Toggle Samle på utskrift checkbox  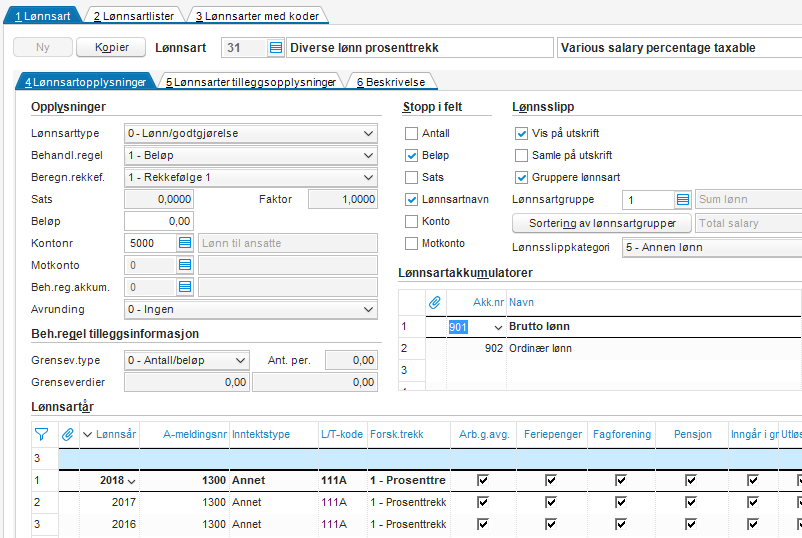(x=521, y=155)
